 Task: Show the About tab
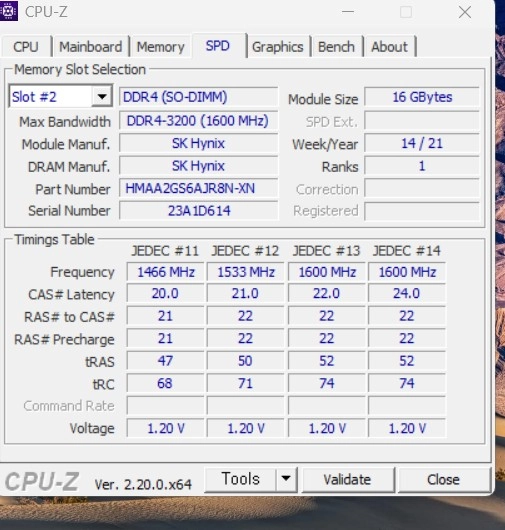click(x=389, y=46)
